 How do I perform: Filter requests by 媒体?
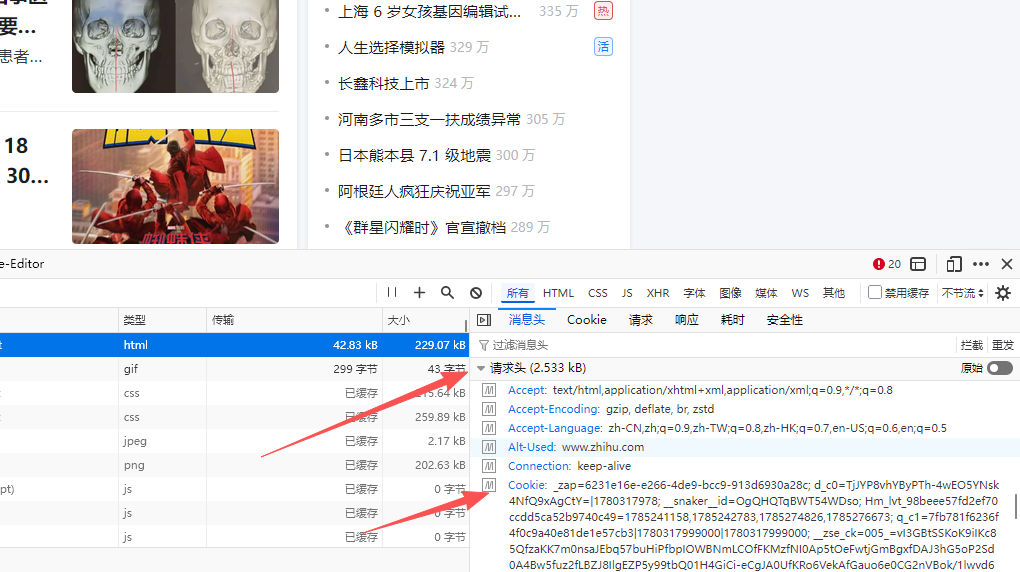pos(766,293)
